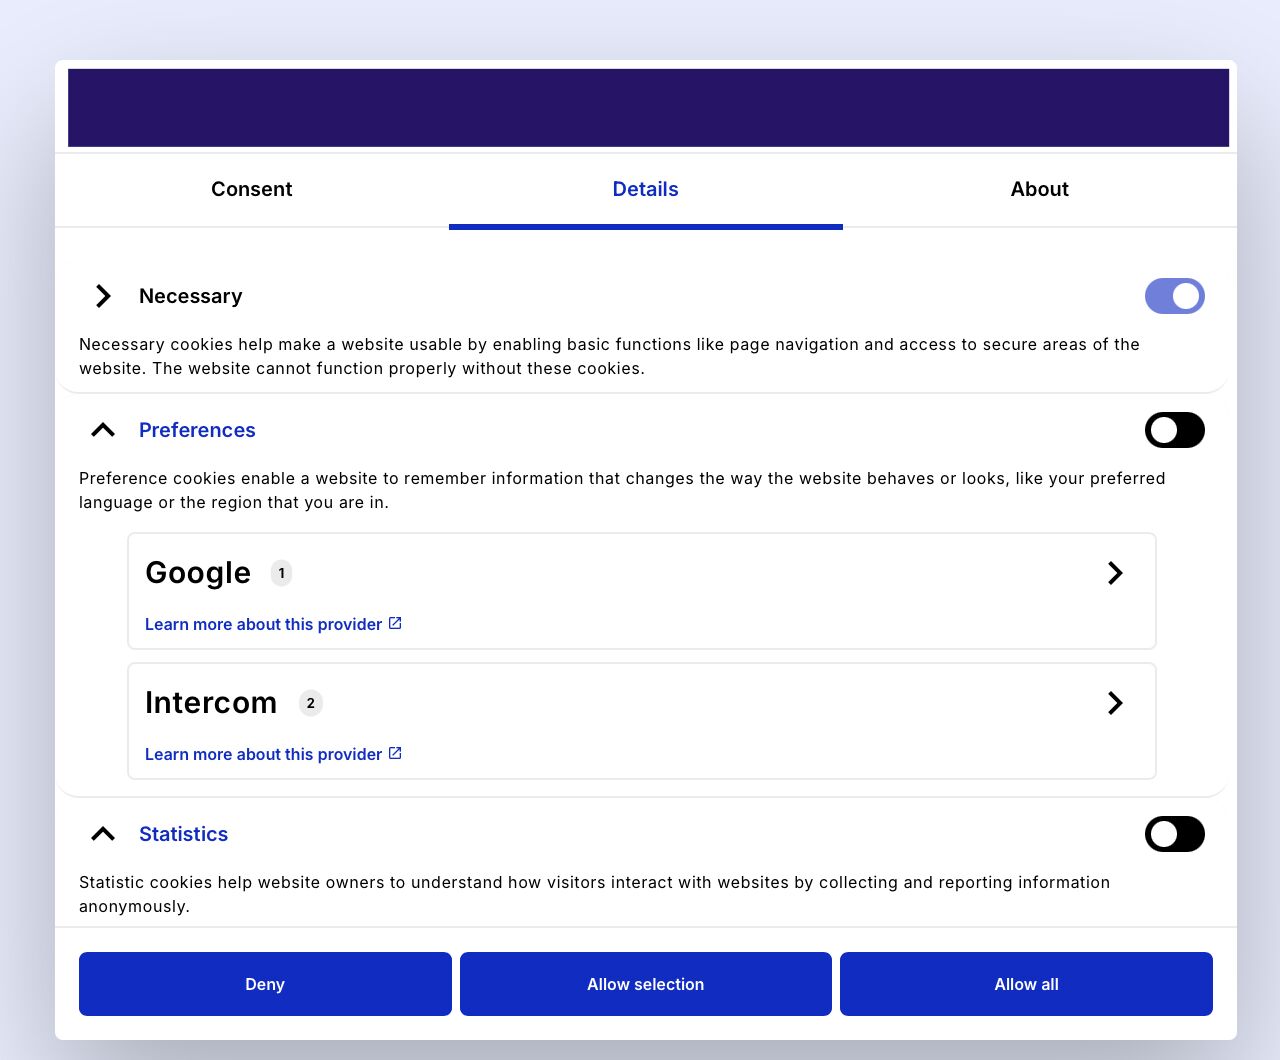Collapse the Preferences category chevron
The image size is (1280, 1060).
103,430
